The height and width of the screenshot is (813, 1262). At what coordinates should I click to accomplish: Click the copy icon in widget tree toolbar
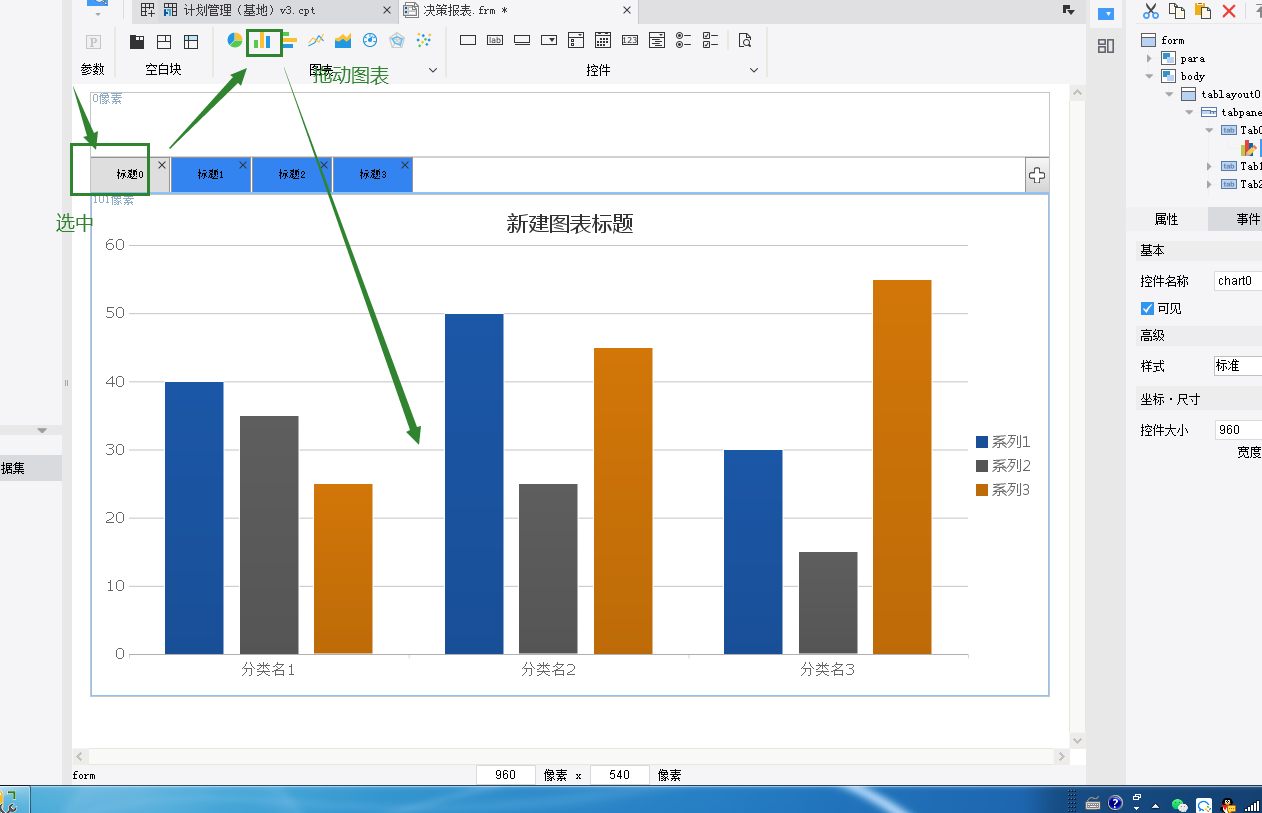[1177, 11]
